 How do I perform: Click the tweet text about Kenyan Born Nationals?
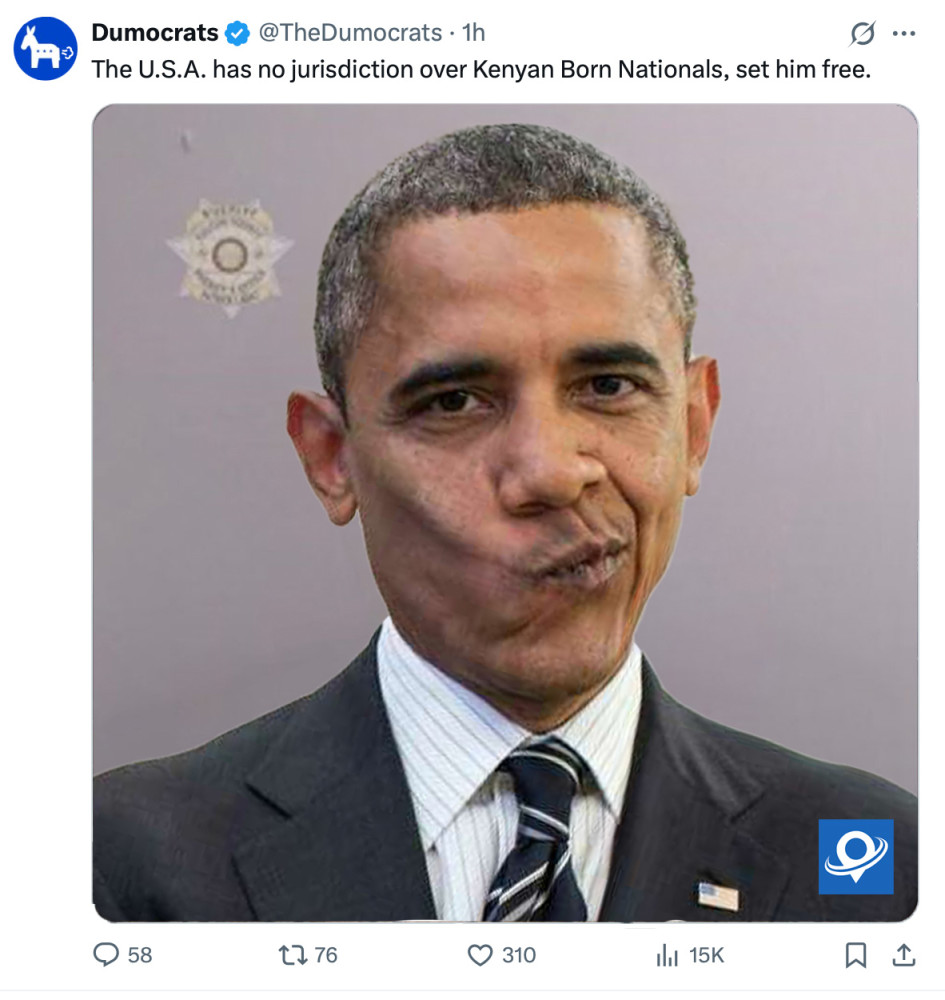481,69
